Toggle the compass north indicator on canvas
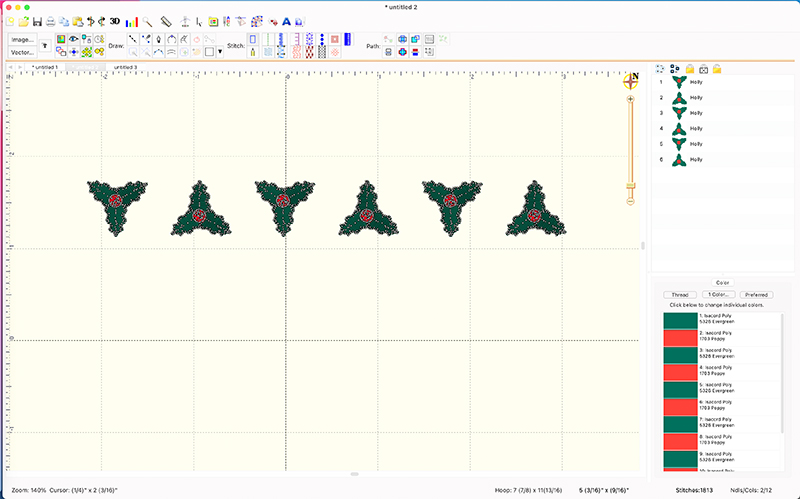The image size is (800, 499). pyautogui.click(x=630, y=80)
